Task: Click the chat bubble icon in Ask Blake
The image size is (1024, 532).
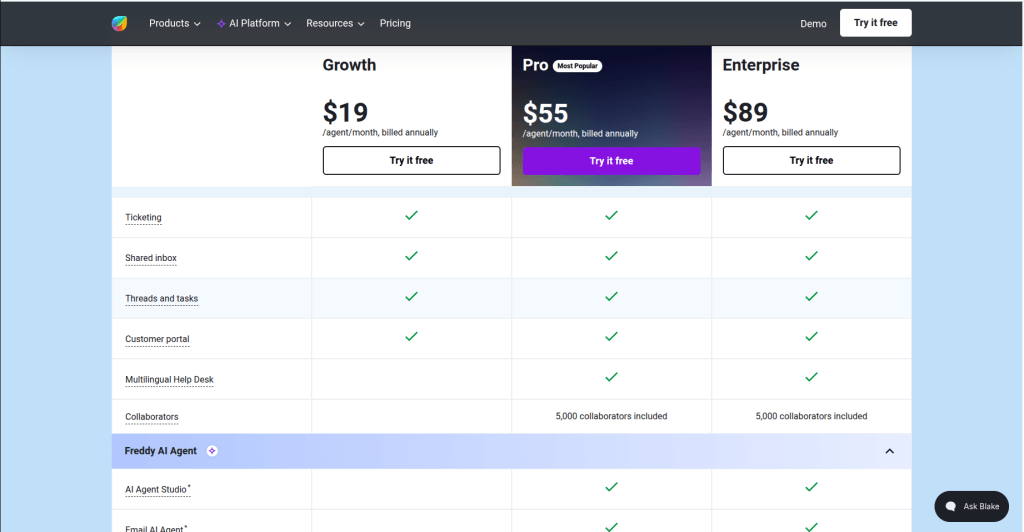Action: click(x=951, y=507)
